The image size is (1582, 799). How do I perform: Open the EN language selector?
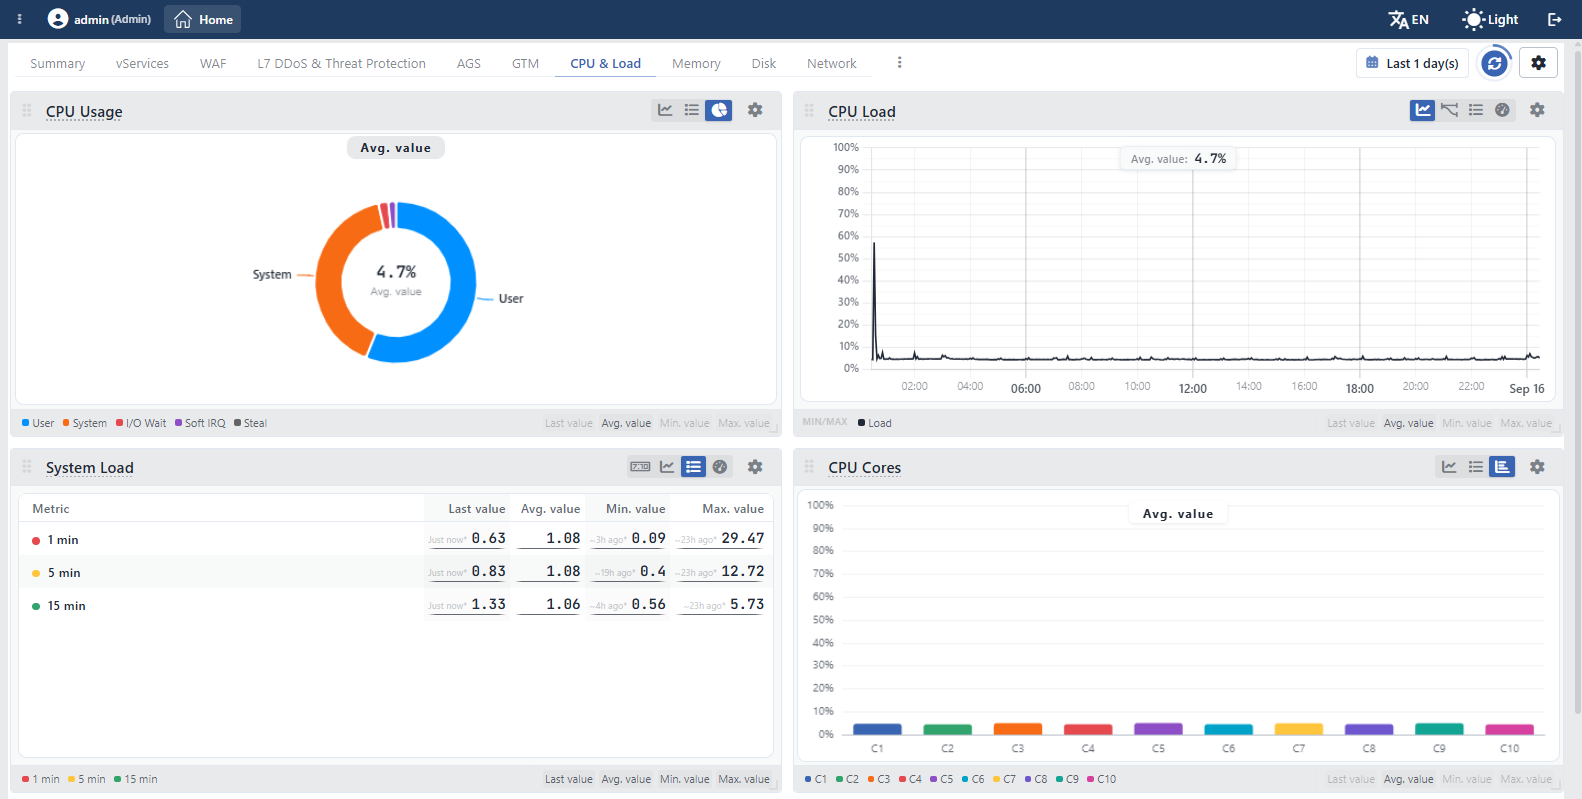coord(1408,19)
